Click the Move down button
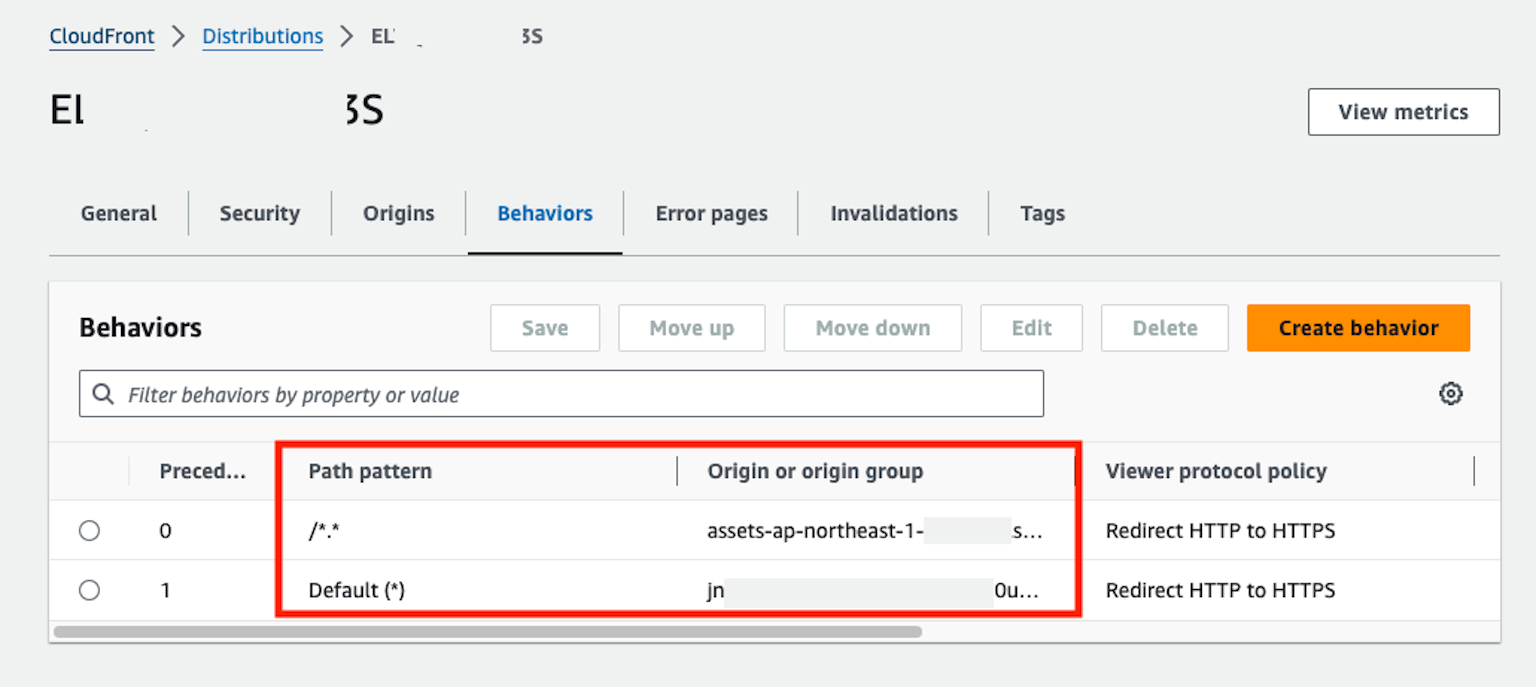The height and width of the screenshot is (687, 1536). (872, 327)
